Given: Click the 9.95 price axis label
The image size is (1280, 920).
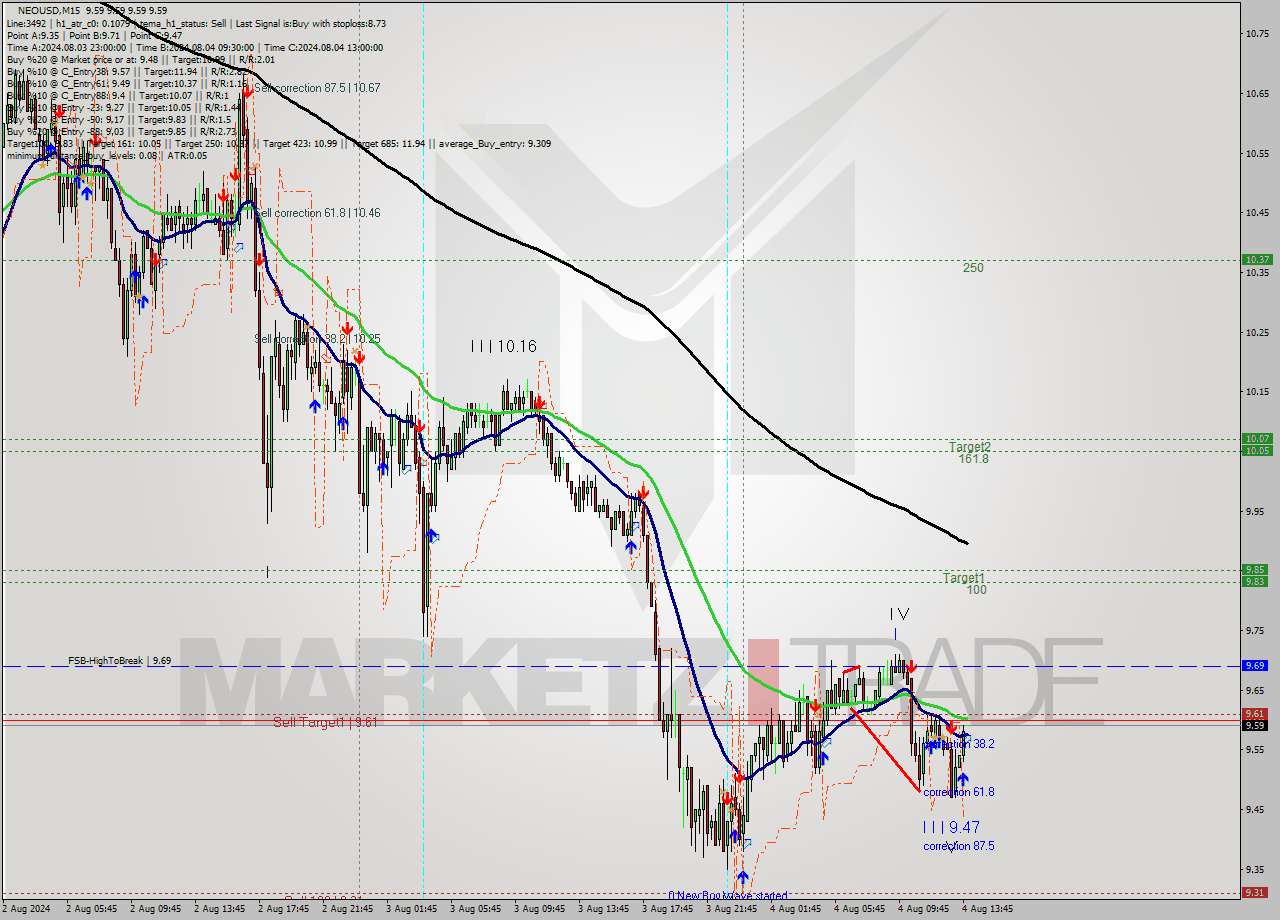Looking at the screenshot, I should pyautogui.click(x=1257, y=511).
